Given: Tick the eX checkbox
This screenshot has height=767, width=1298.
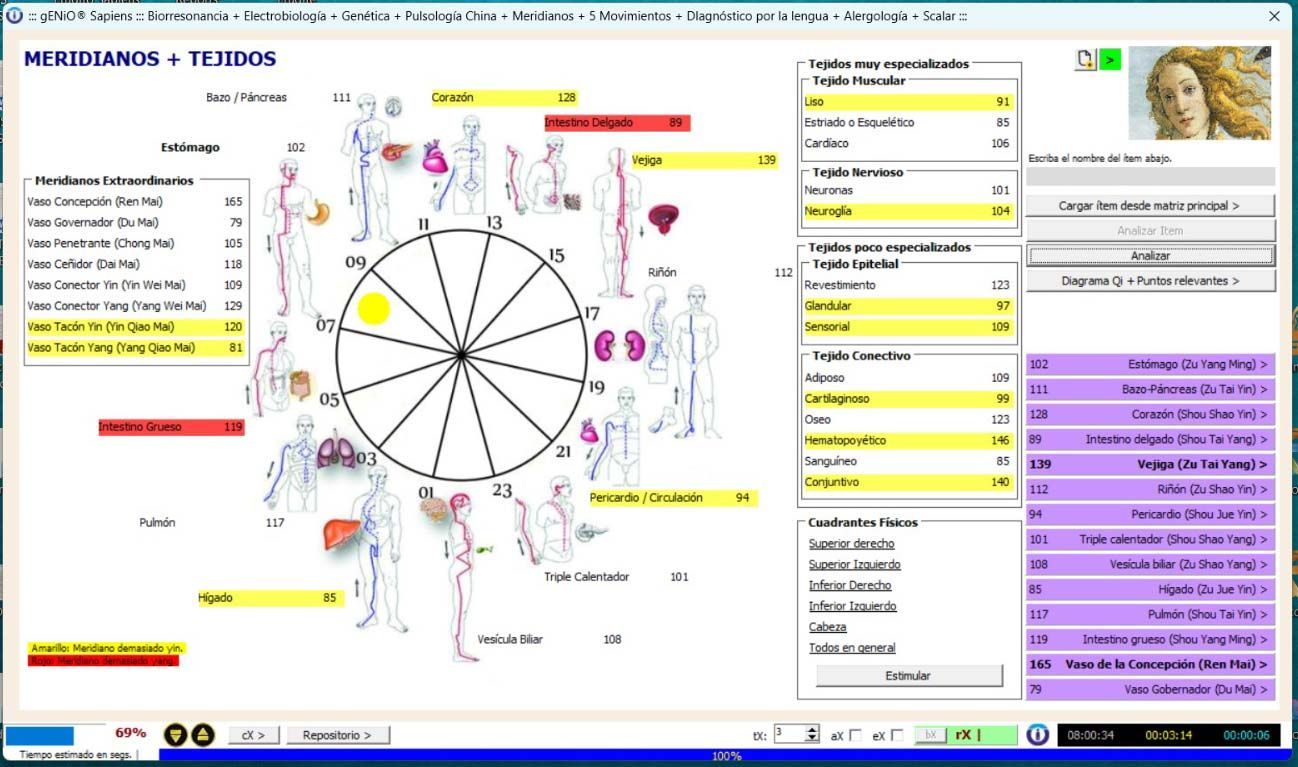Looking at the screenshot, I should pos(896,736).
